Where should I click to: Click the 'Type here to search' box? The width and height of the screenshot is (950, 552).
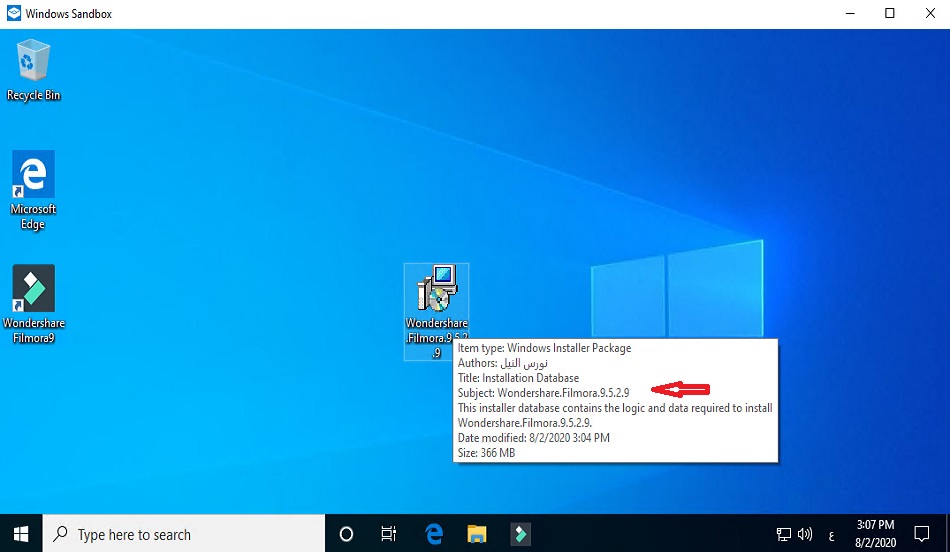point(185,534)
